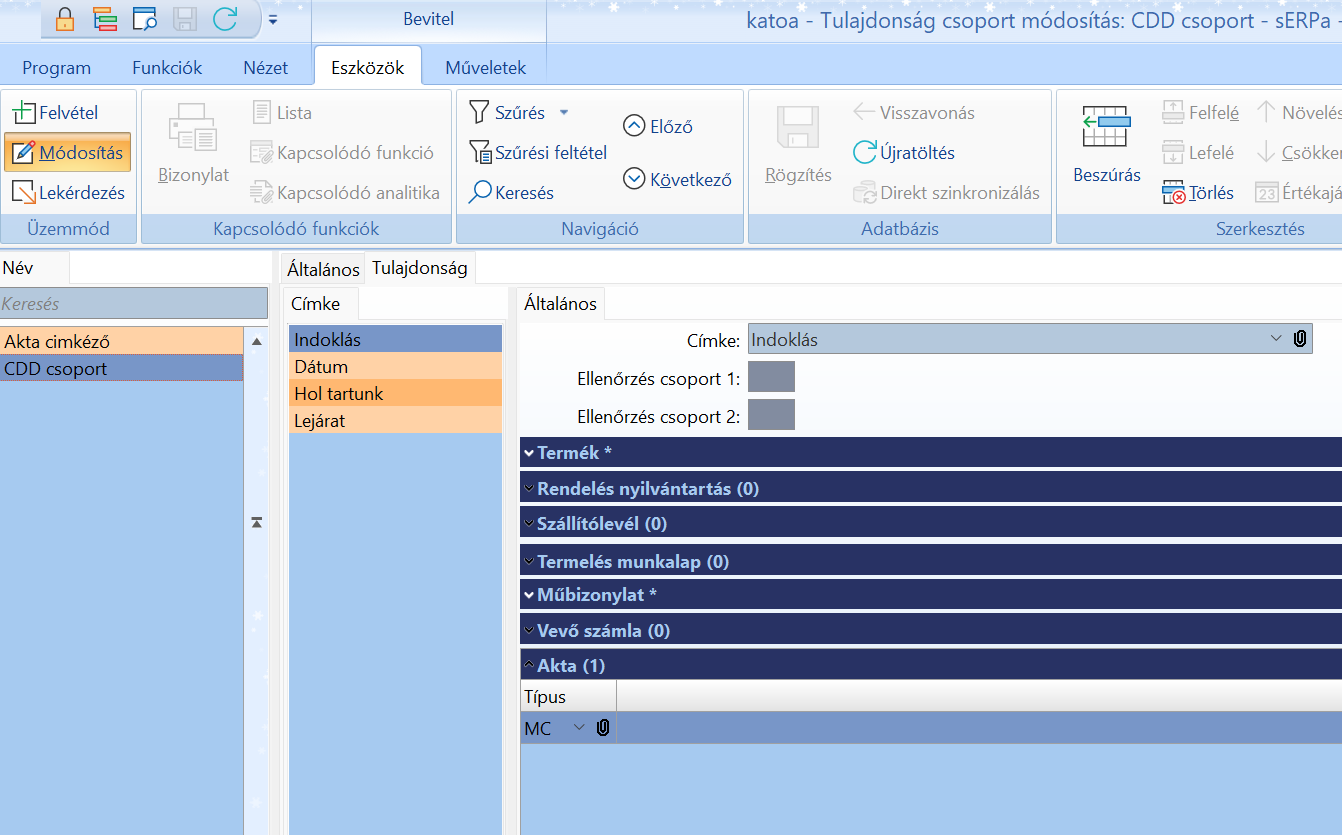Click the lock icon in quick access toolbar
1342x835 pixels.
coord(64,19)
